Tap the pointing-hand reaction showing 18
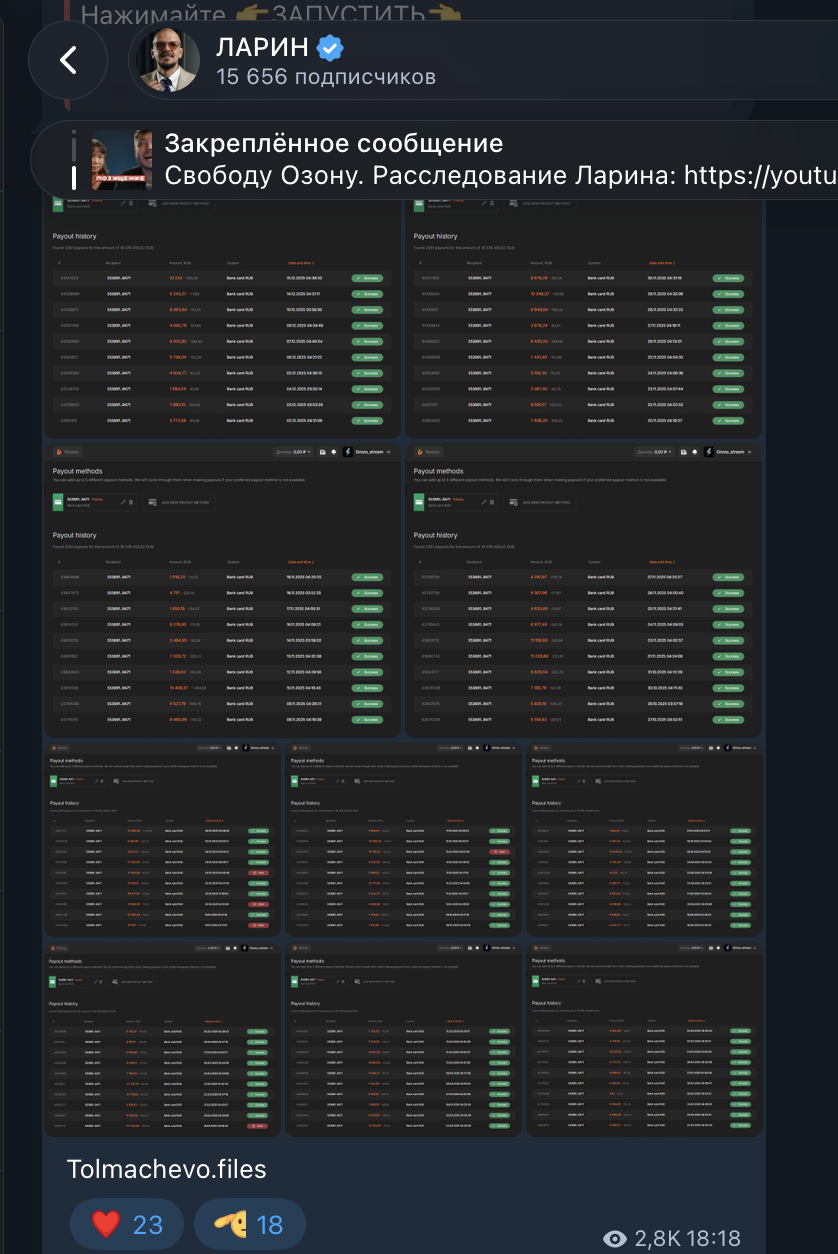This screenshot has width=838, height=1254. point(249,1225)
